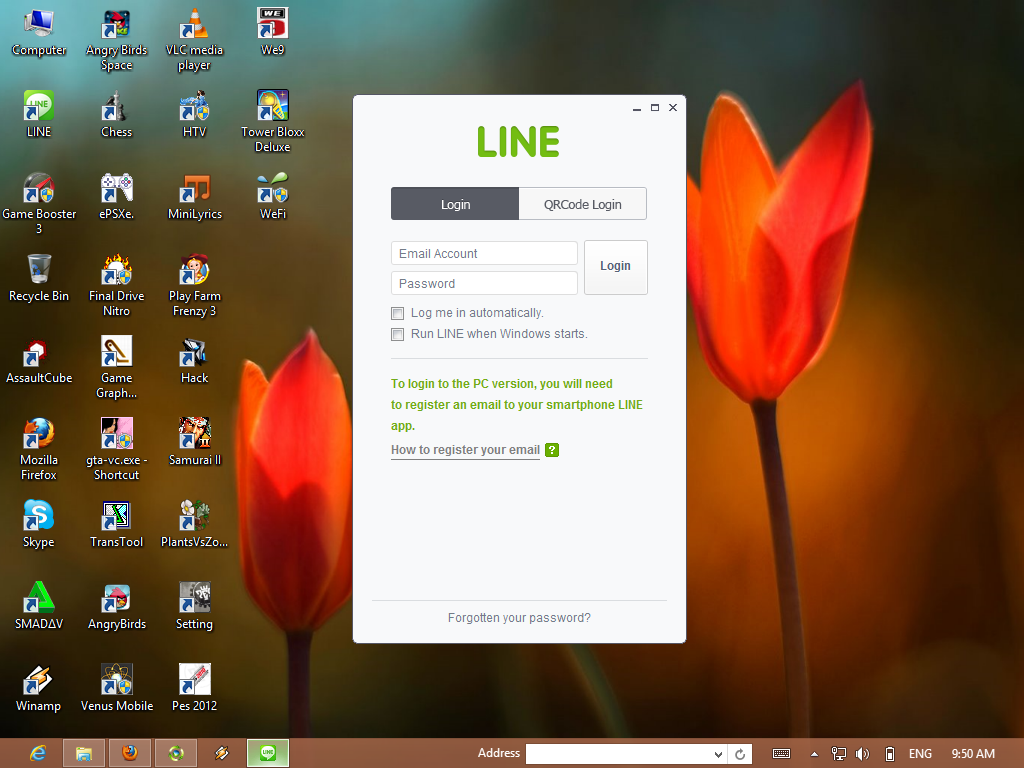
Task: Select Game Booster 3 shortcut
Action: (39, 204)
